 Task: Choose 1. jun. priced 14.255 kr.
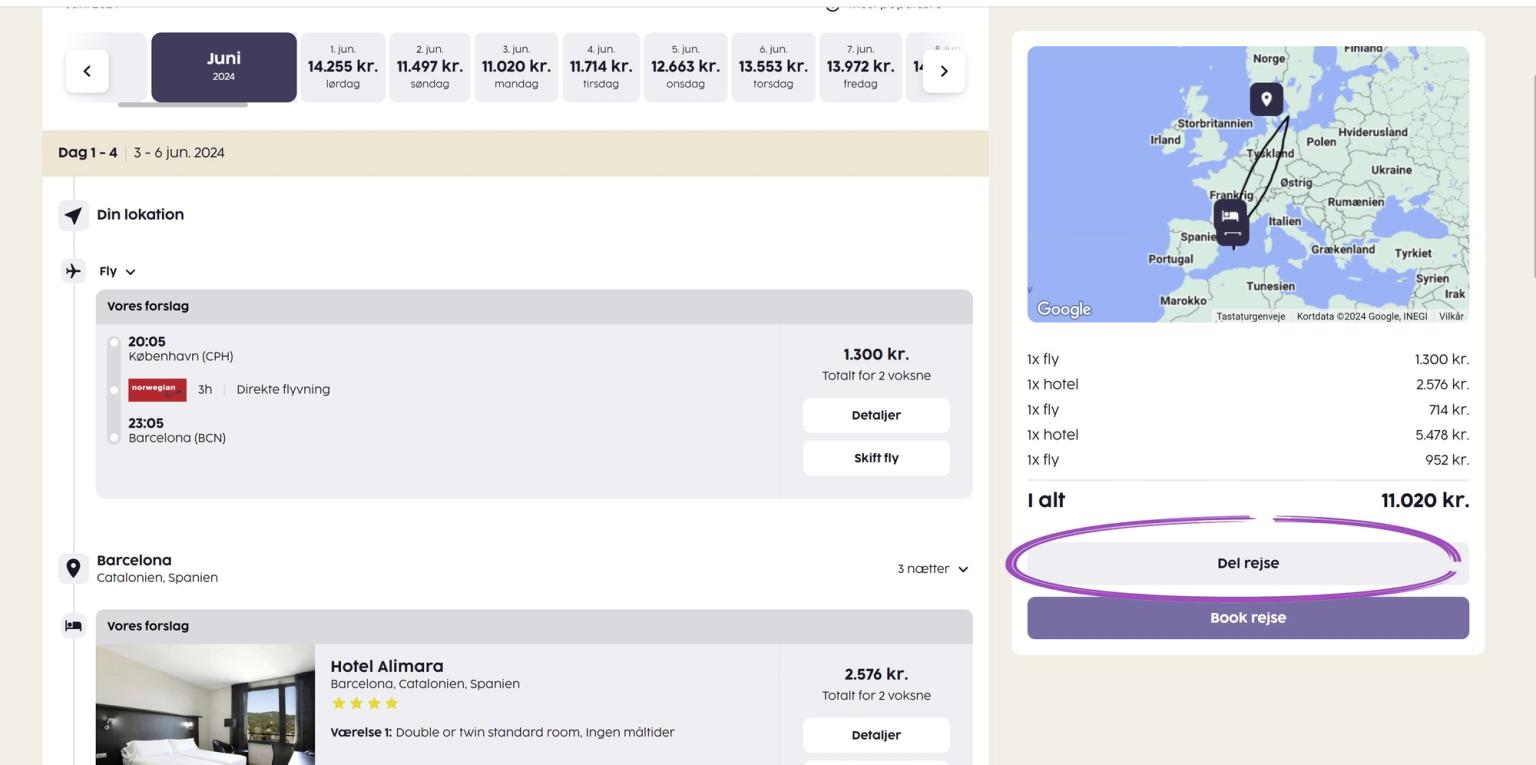342,67
